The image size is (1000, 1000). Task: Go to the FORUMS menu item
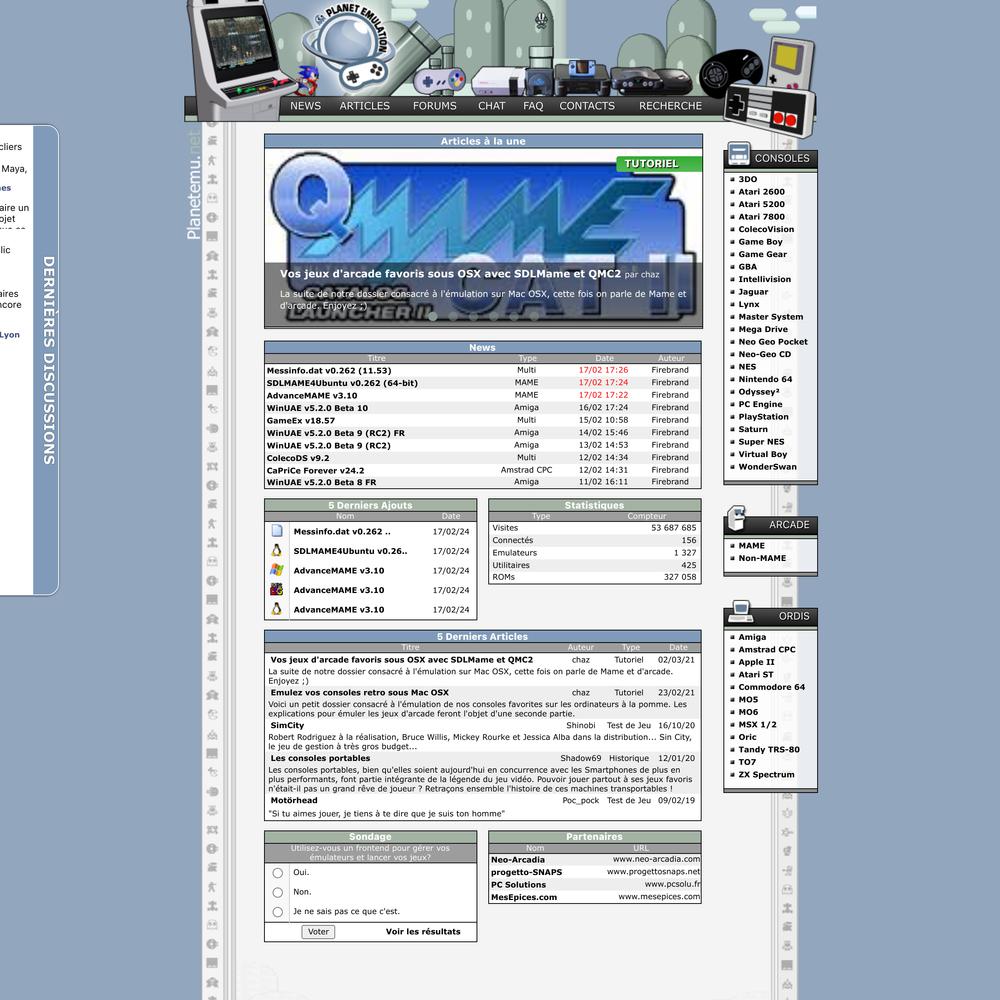[x=434, y=106]
